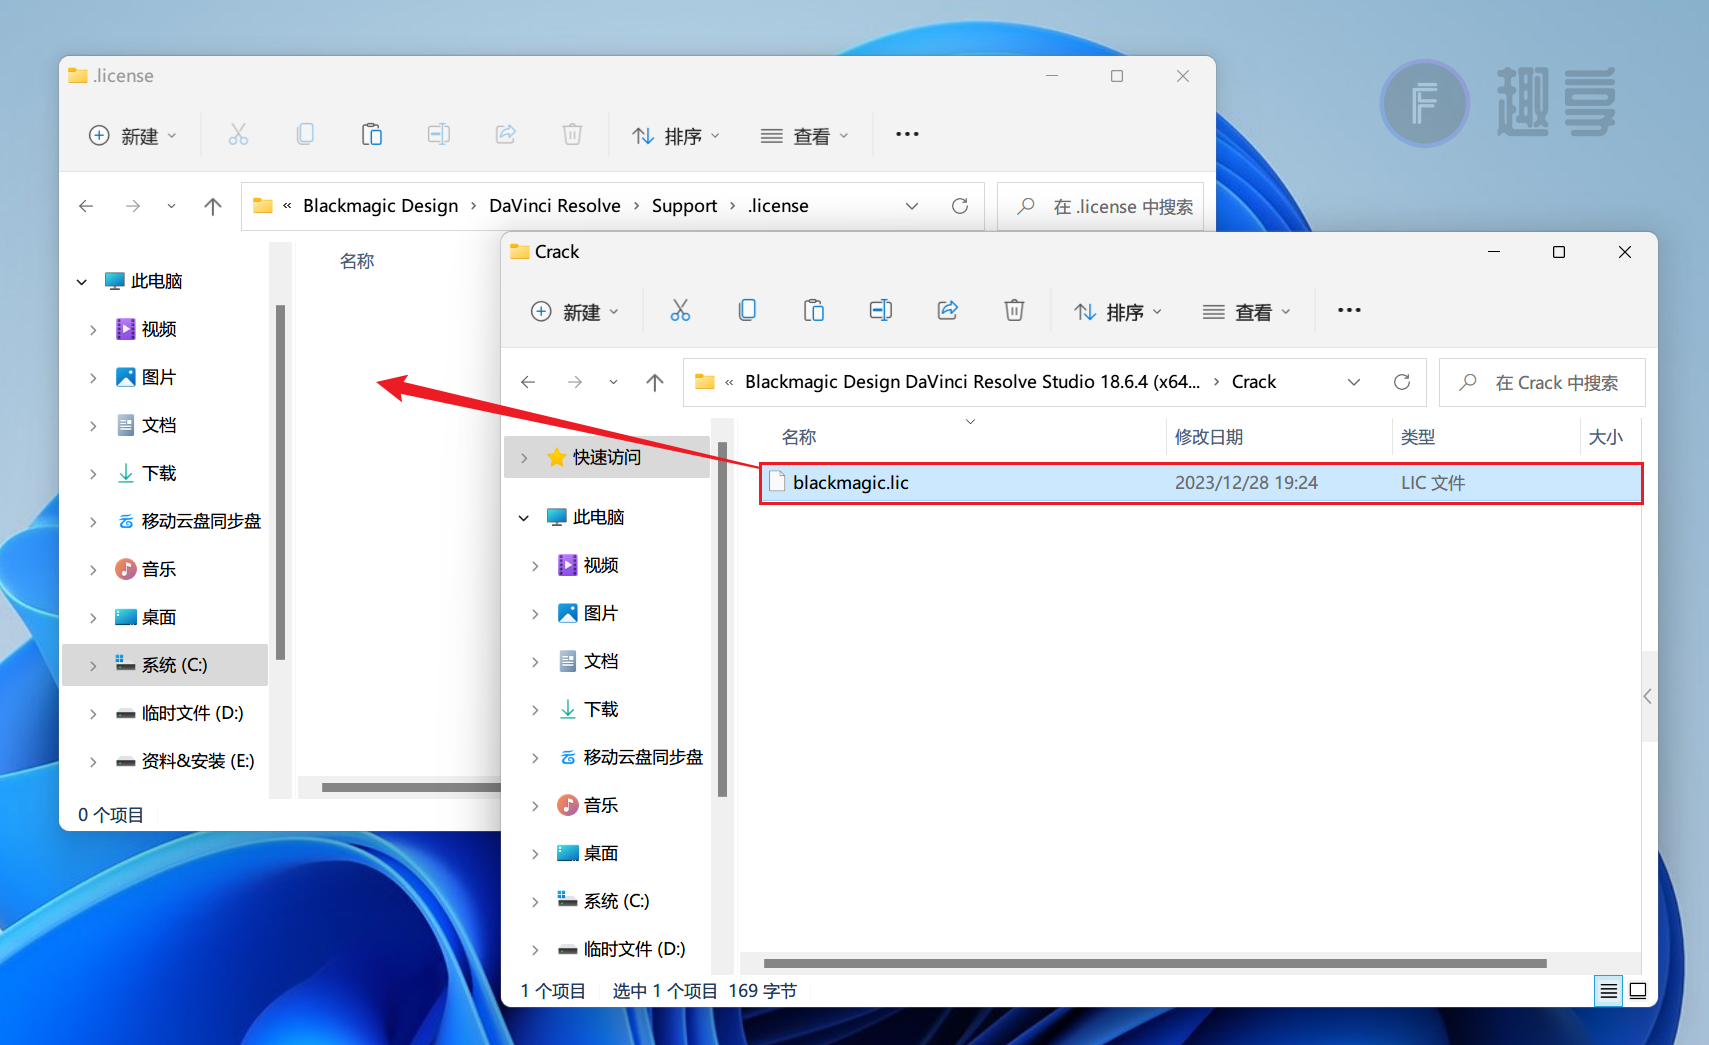Image resolution: width=1709 pixels, height=1045 pixels.
Task: Click Share icon in Crack window toolbar
Action: point(948,311)
